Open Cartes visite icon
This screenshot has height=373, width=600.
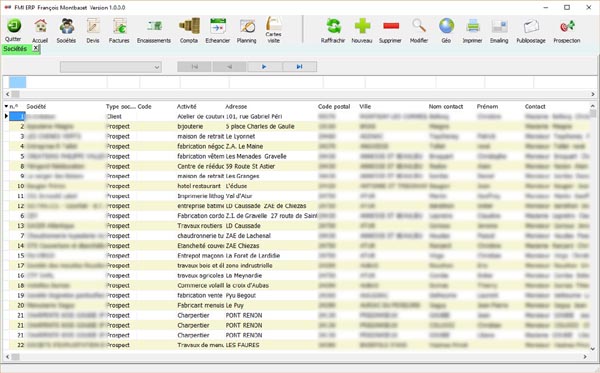(x=274, y=24)
